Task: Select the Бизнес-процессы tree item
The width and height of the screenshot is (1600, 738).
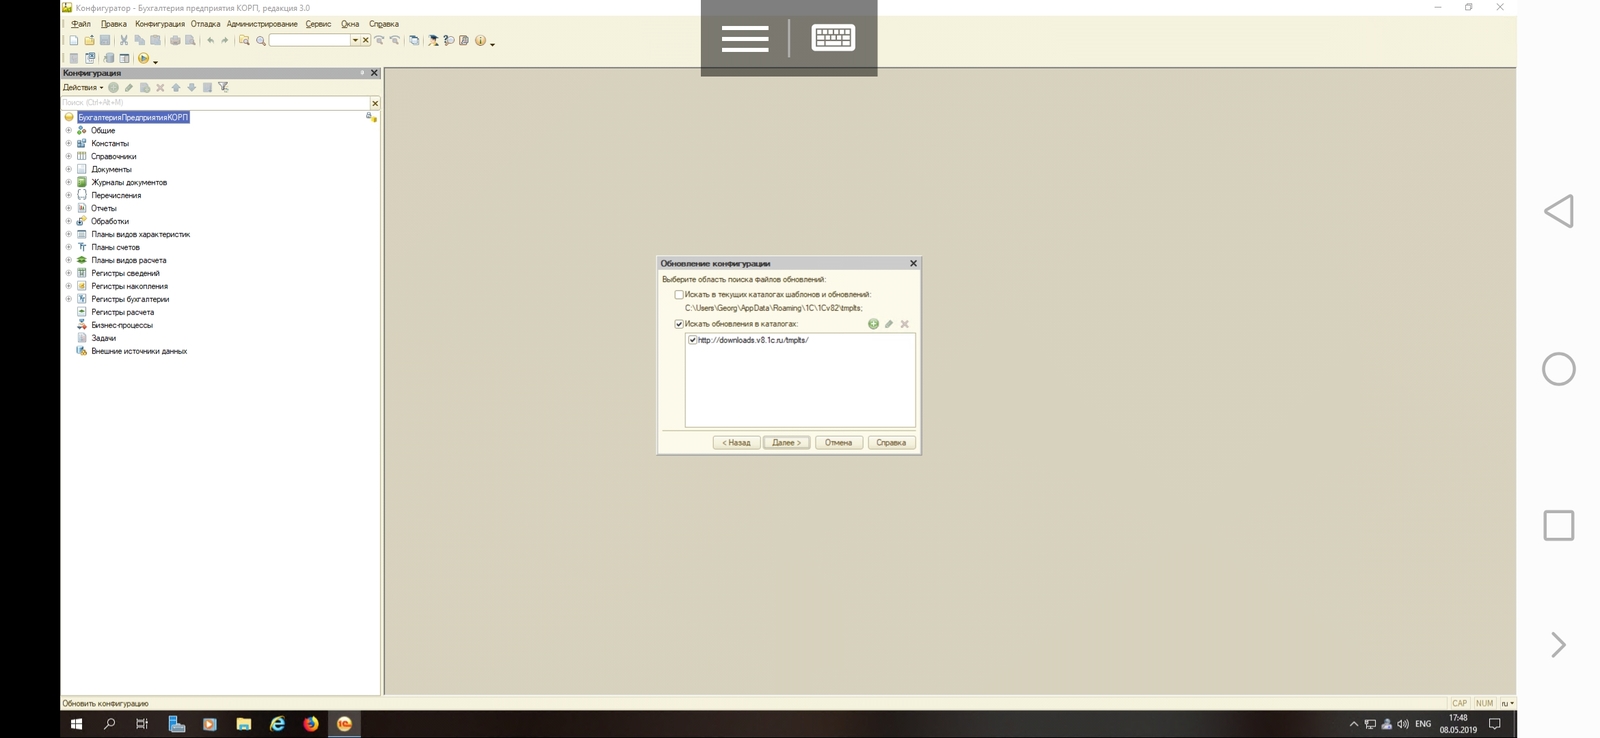Action: [x=122, y=326]
